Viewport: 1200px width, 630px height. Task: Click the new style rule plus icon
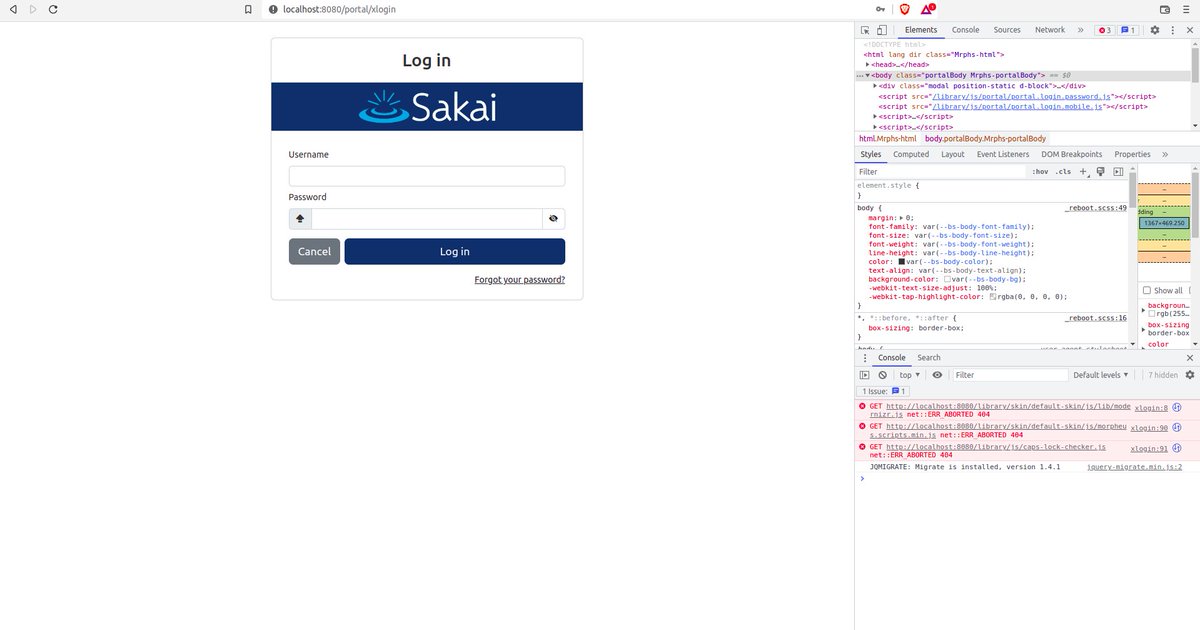(x=1084, y=172)
